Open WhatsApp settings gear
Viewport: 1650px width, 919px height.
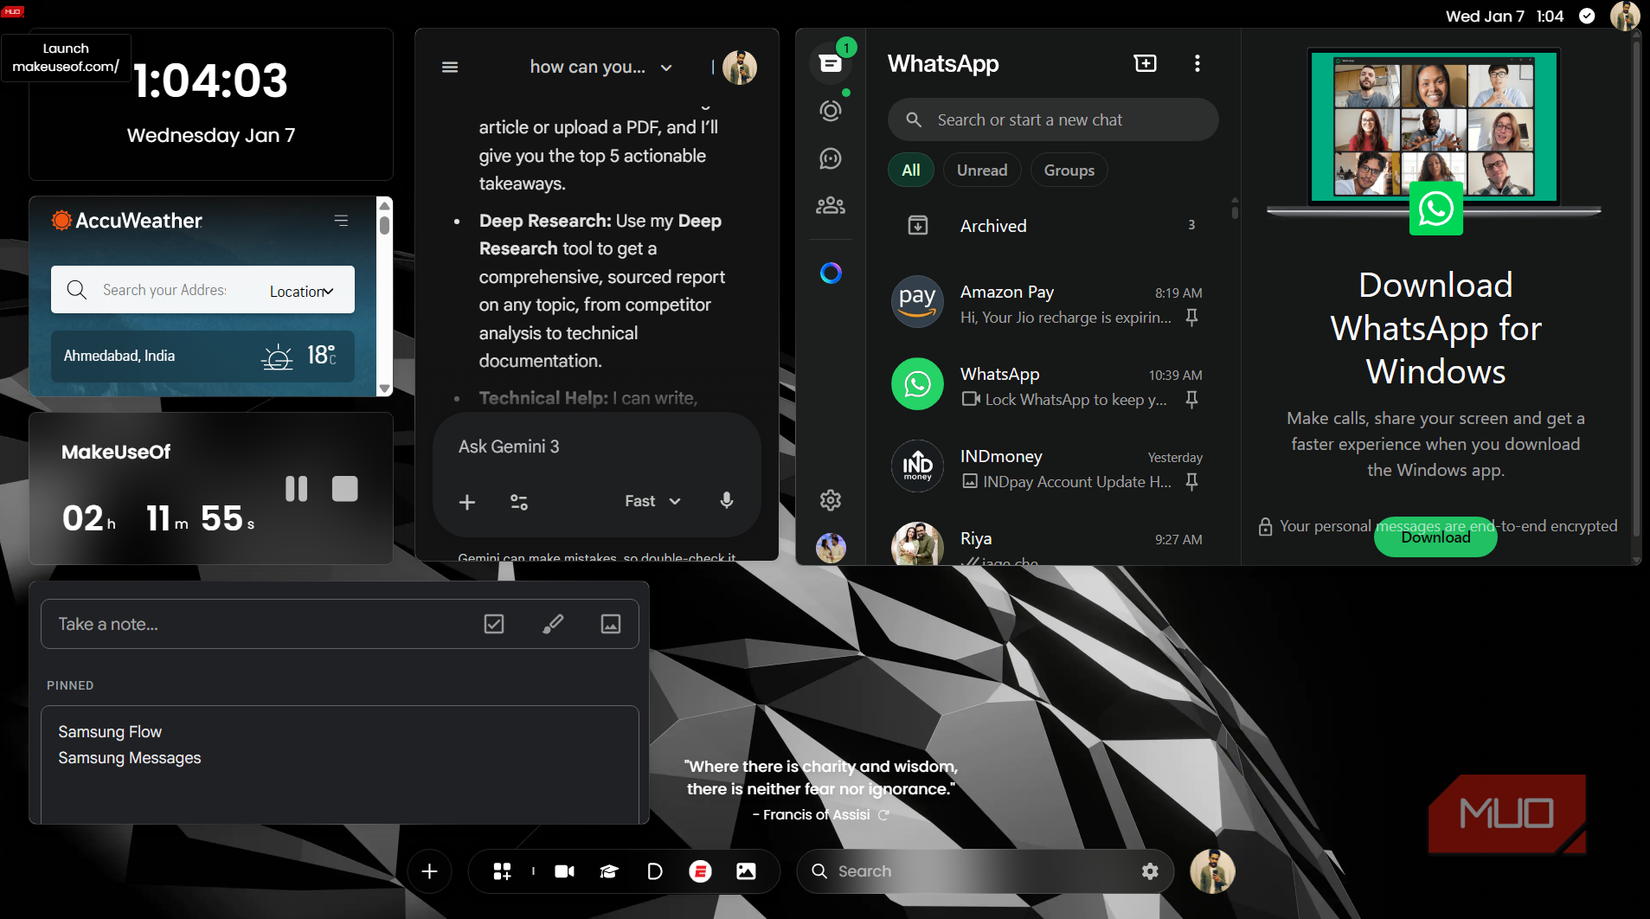point(831,499)
